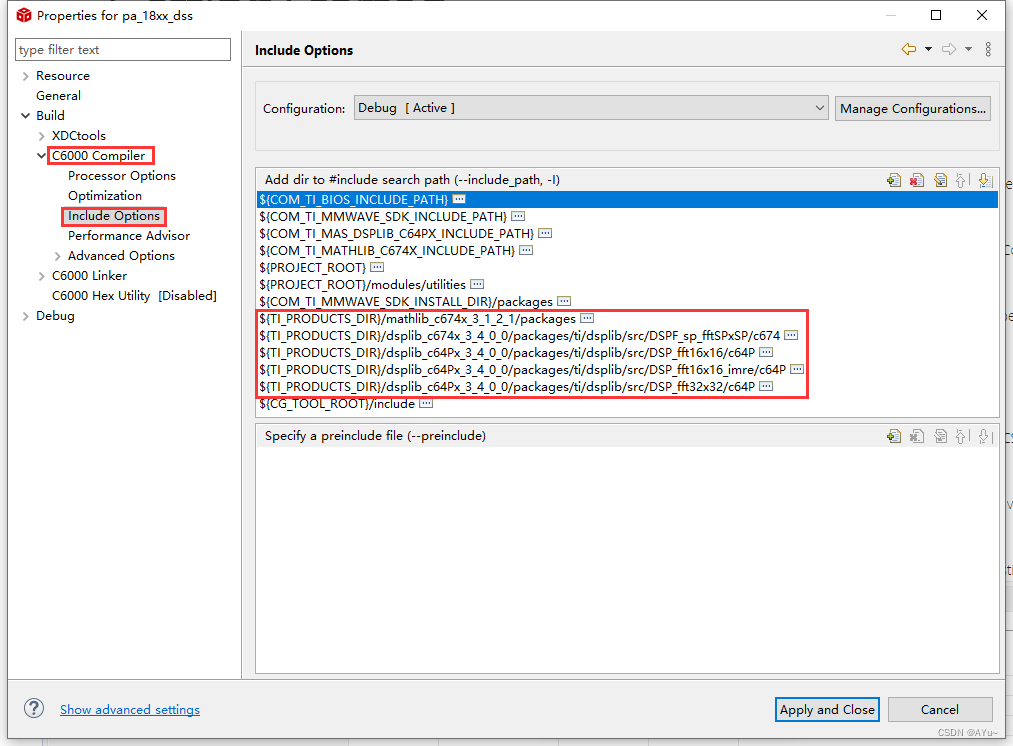Edit preinclude file entry
The height and width of the screenshot is (746, 1013).
[x=941, y=437]
